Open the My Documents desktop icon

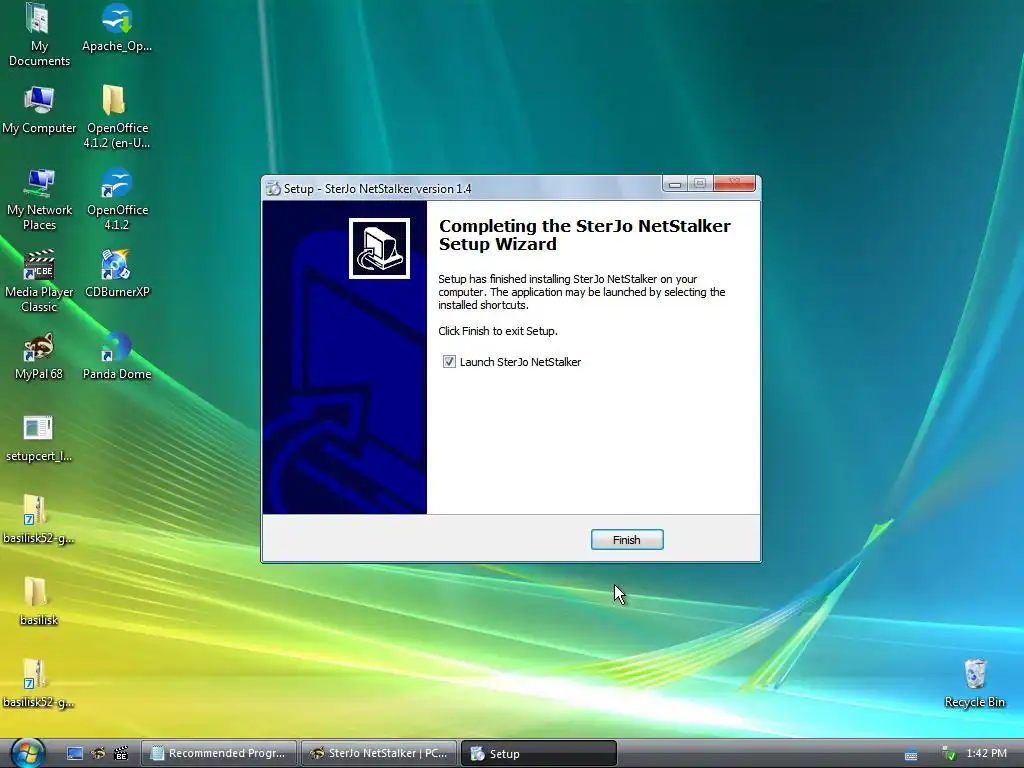(39, 35)
